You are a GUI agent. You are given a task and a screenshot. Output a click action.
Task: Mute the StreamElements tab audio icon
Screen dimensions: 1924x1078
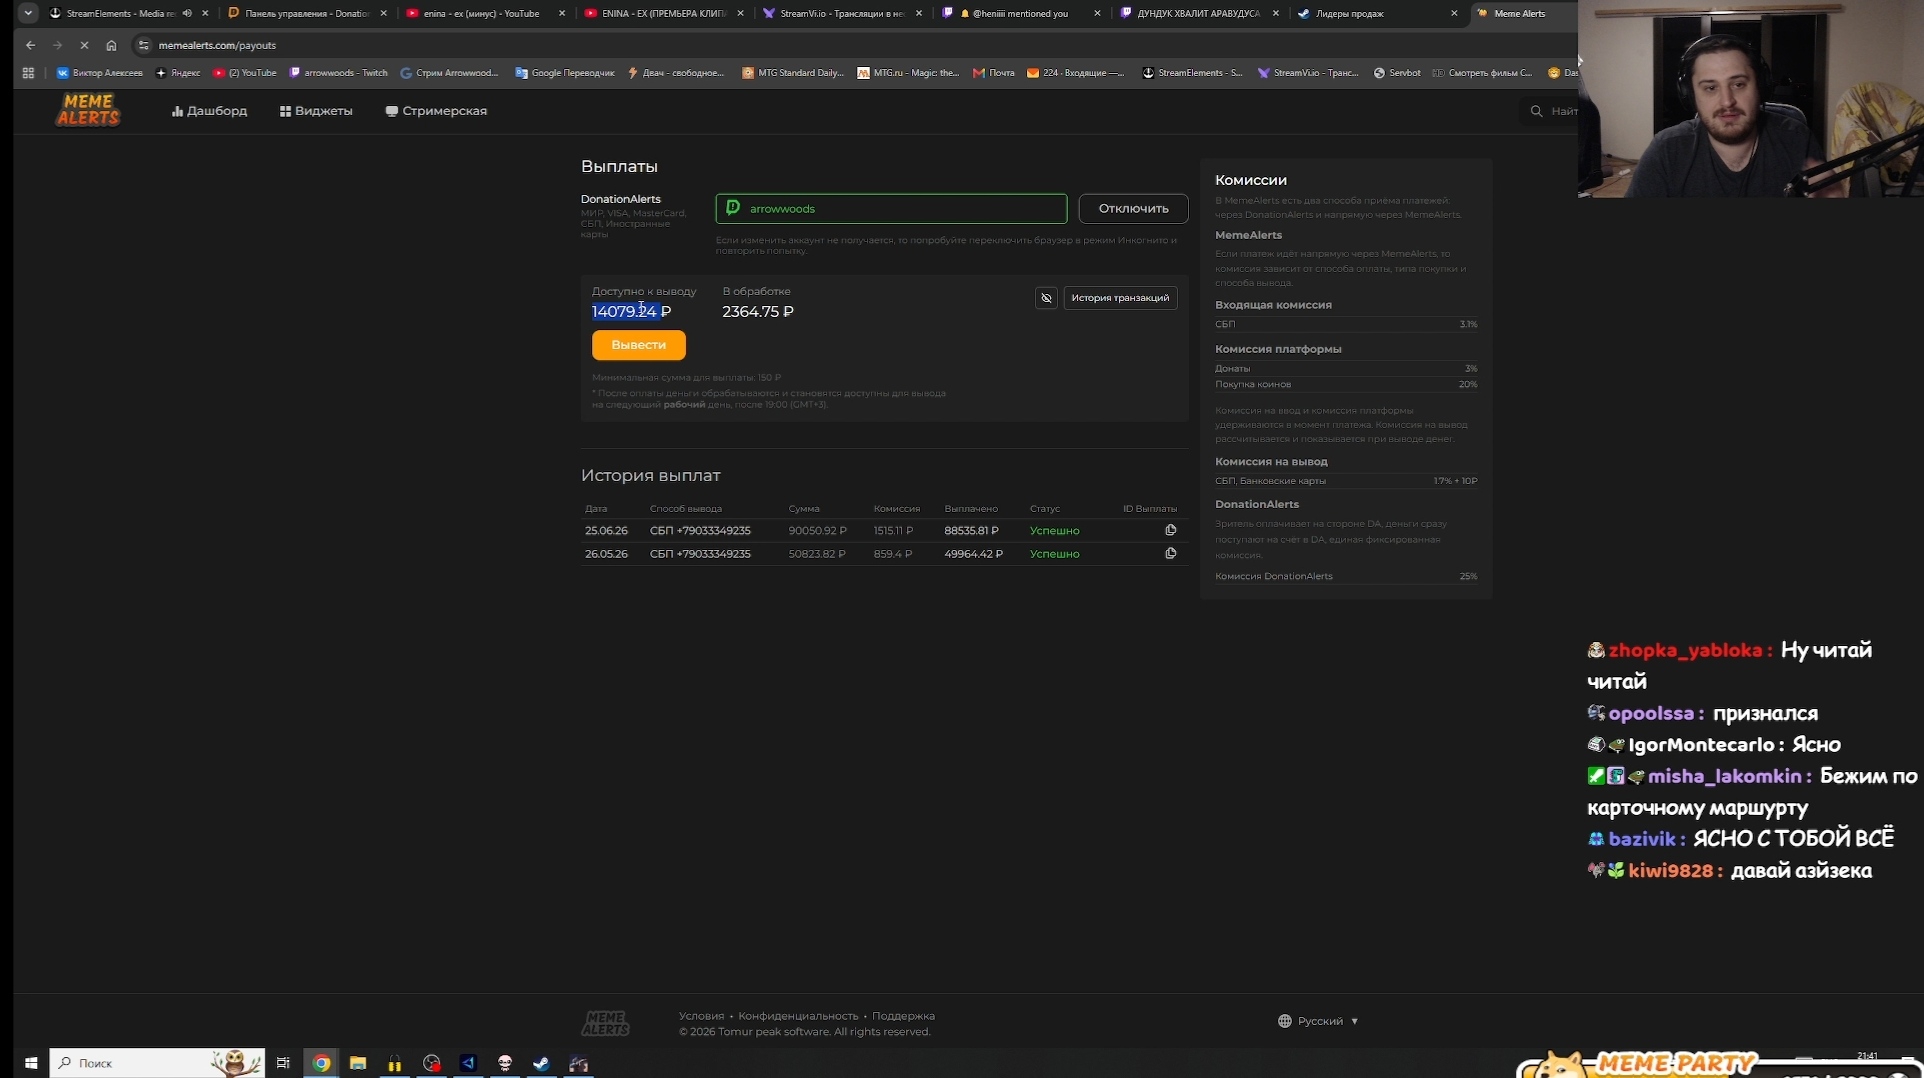click(187, 13)
